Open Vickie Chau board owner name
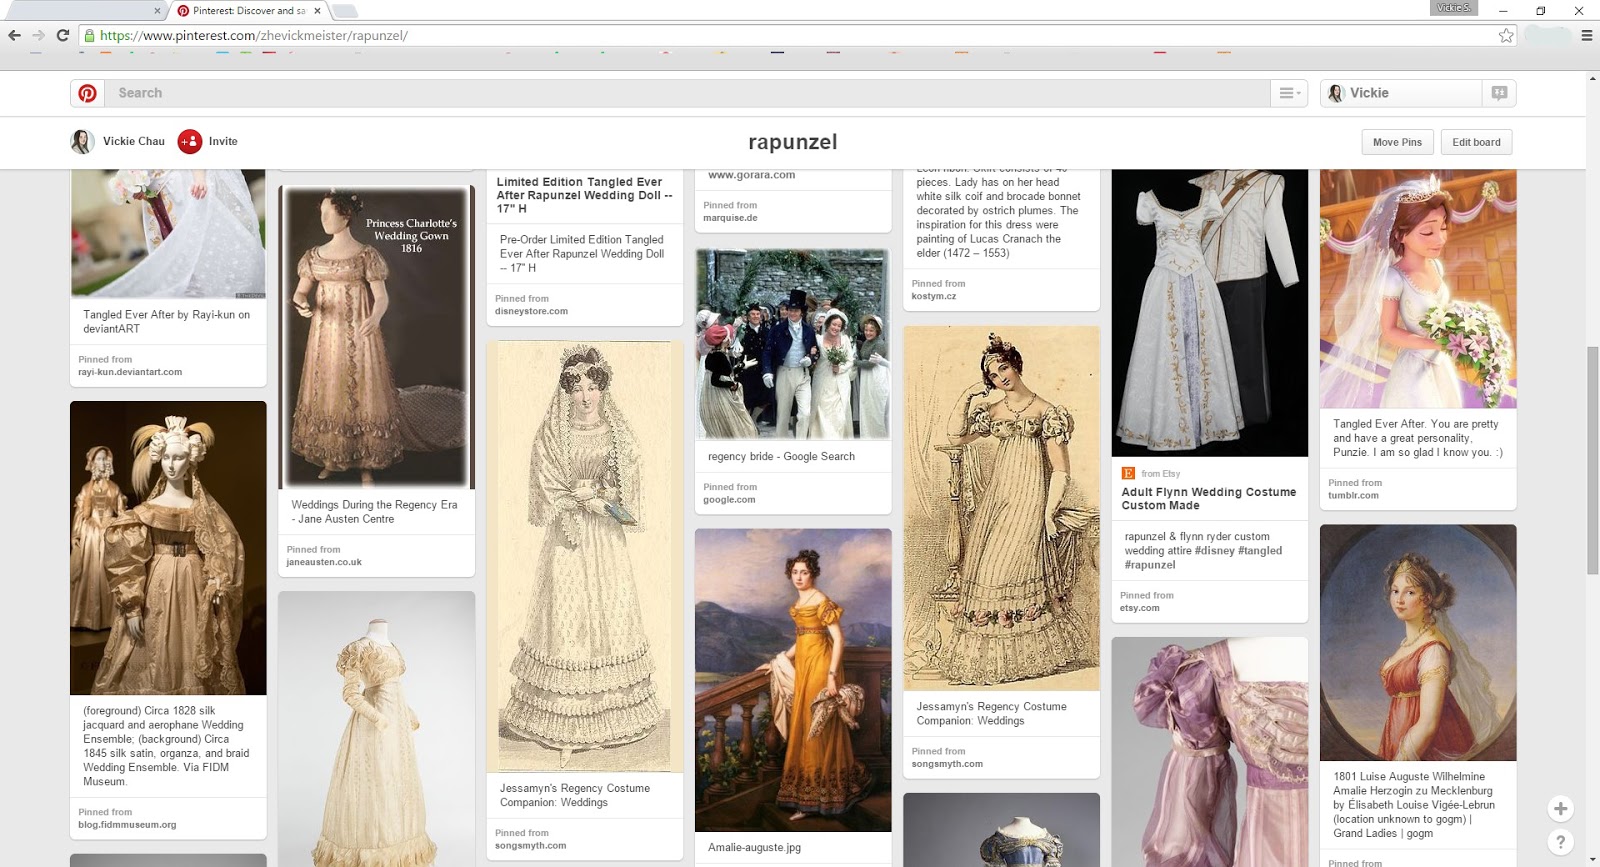Viewport: 1600px width, 867px height. 134,142
